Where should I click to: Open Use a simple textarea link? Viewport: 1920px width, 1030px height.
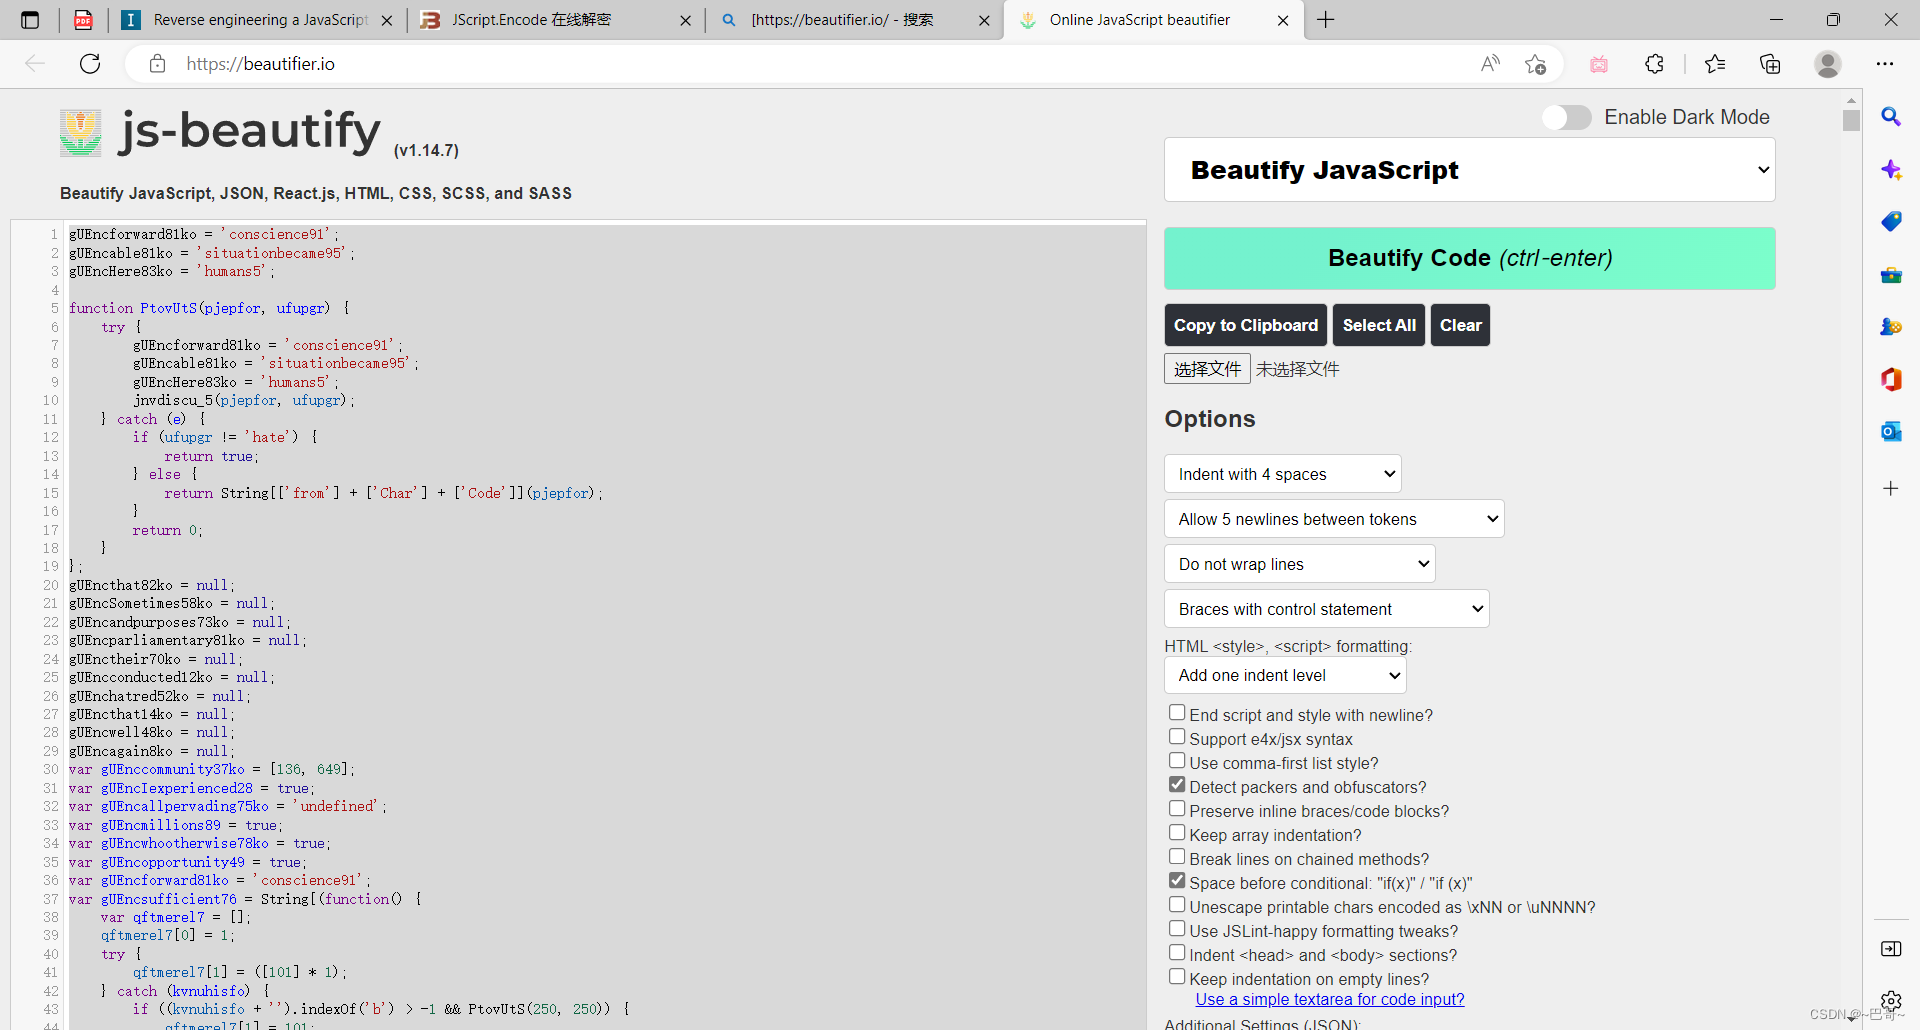click(1329, 999)
